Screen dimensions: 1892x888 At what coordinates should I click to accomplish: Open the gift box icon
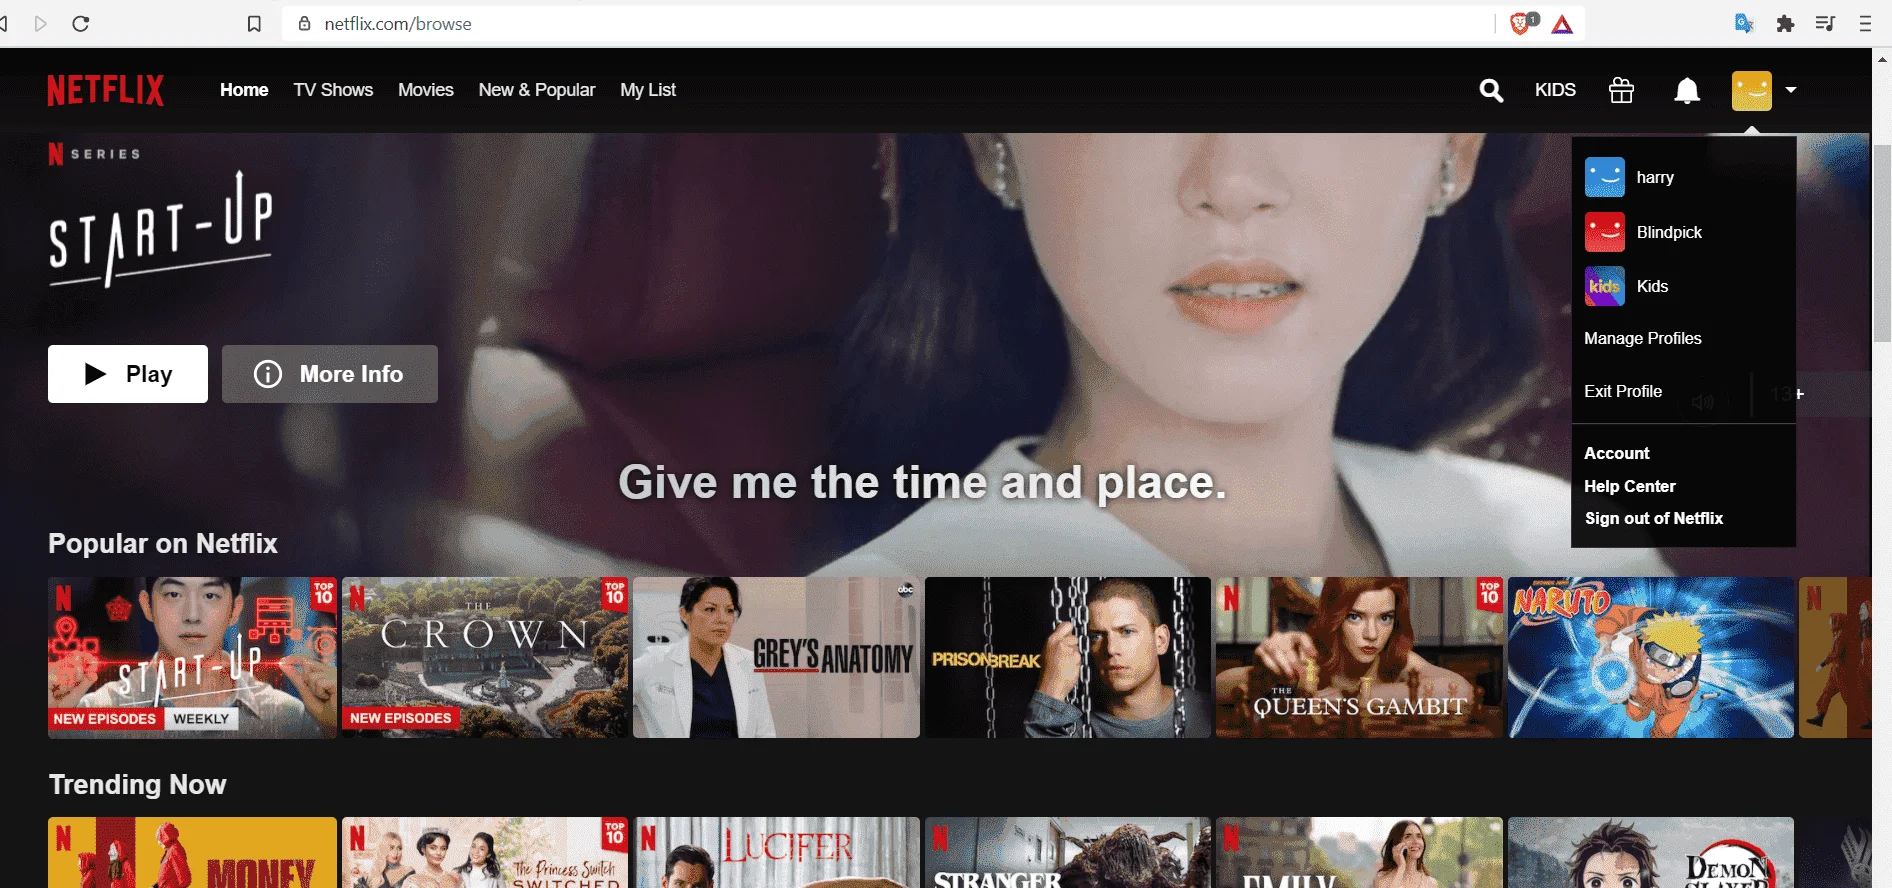(x=1621, y=90)
